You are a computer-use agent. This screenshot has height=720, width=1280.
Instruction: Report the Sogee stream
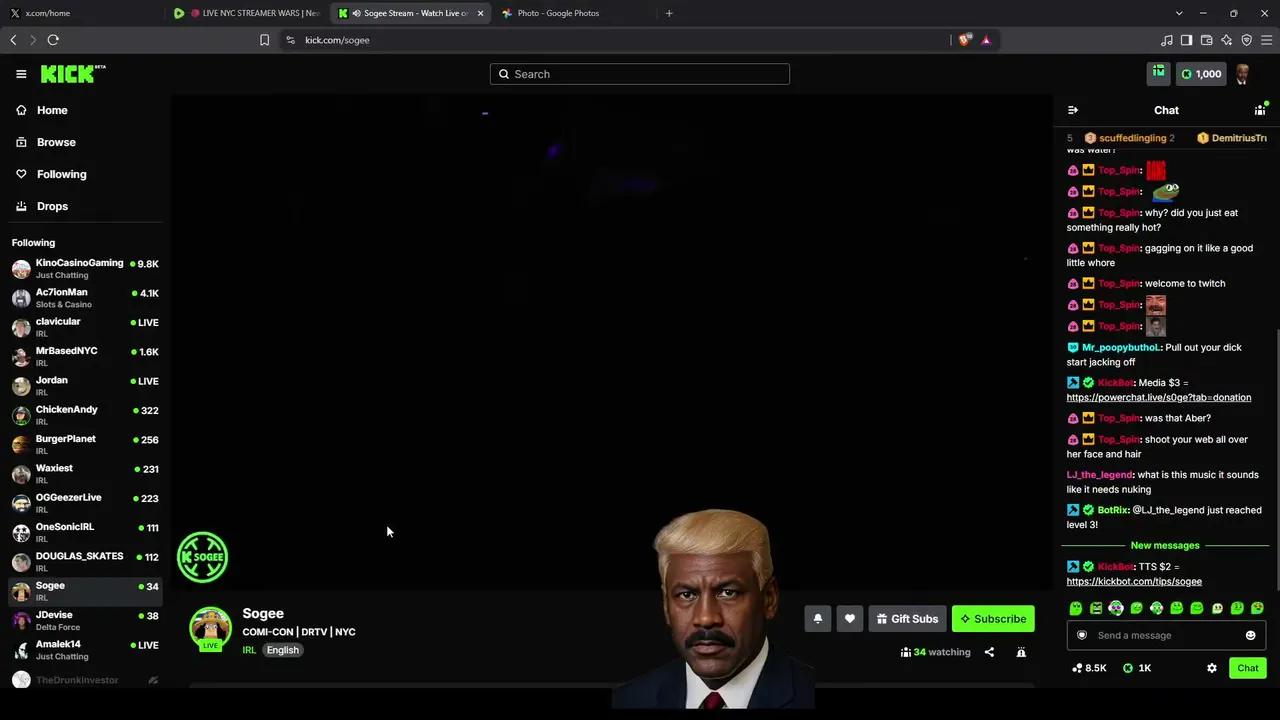click(1021, 652)
